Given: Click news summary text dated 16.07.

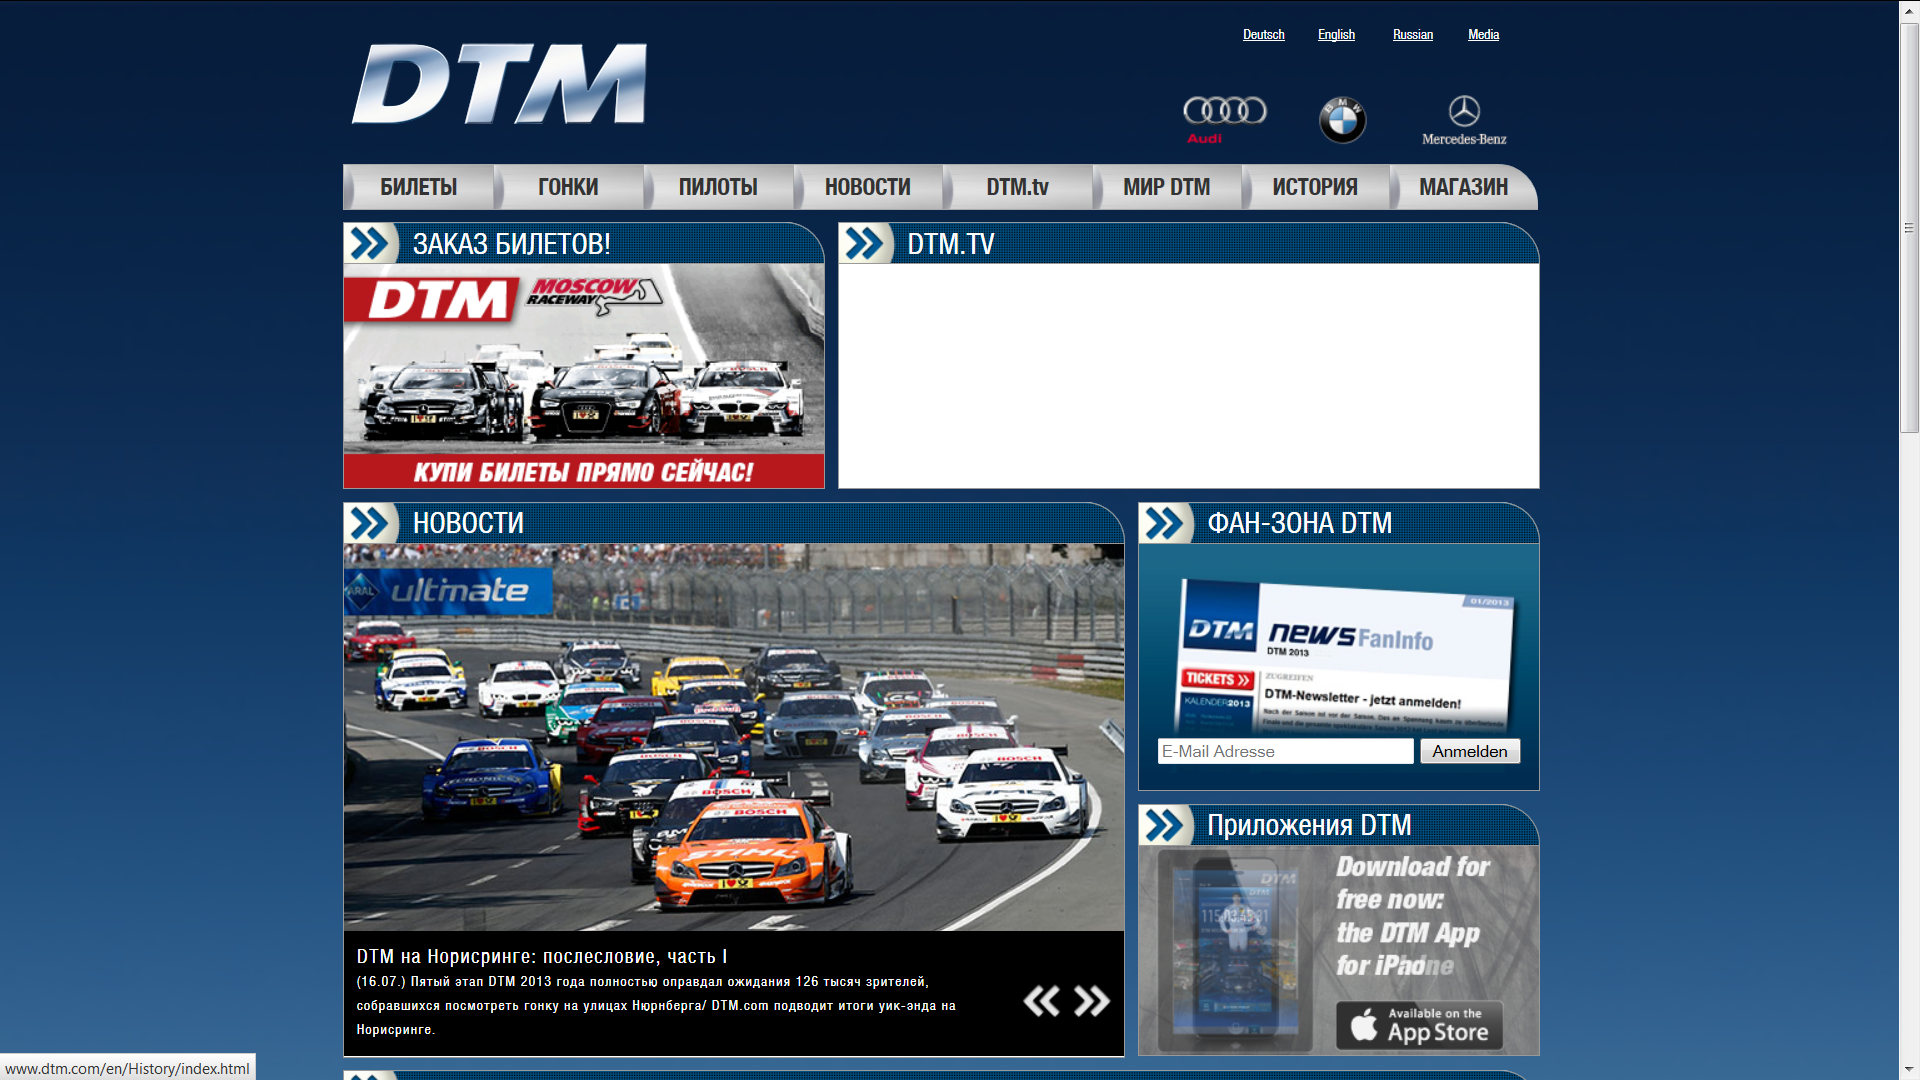Looking at the screenshot, I should click(x=656, y=1005).
